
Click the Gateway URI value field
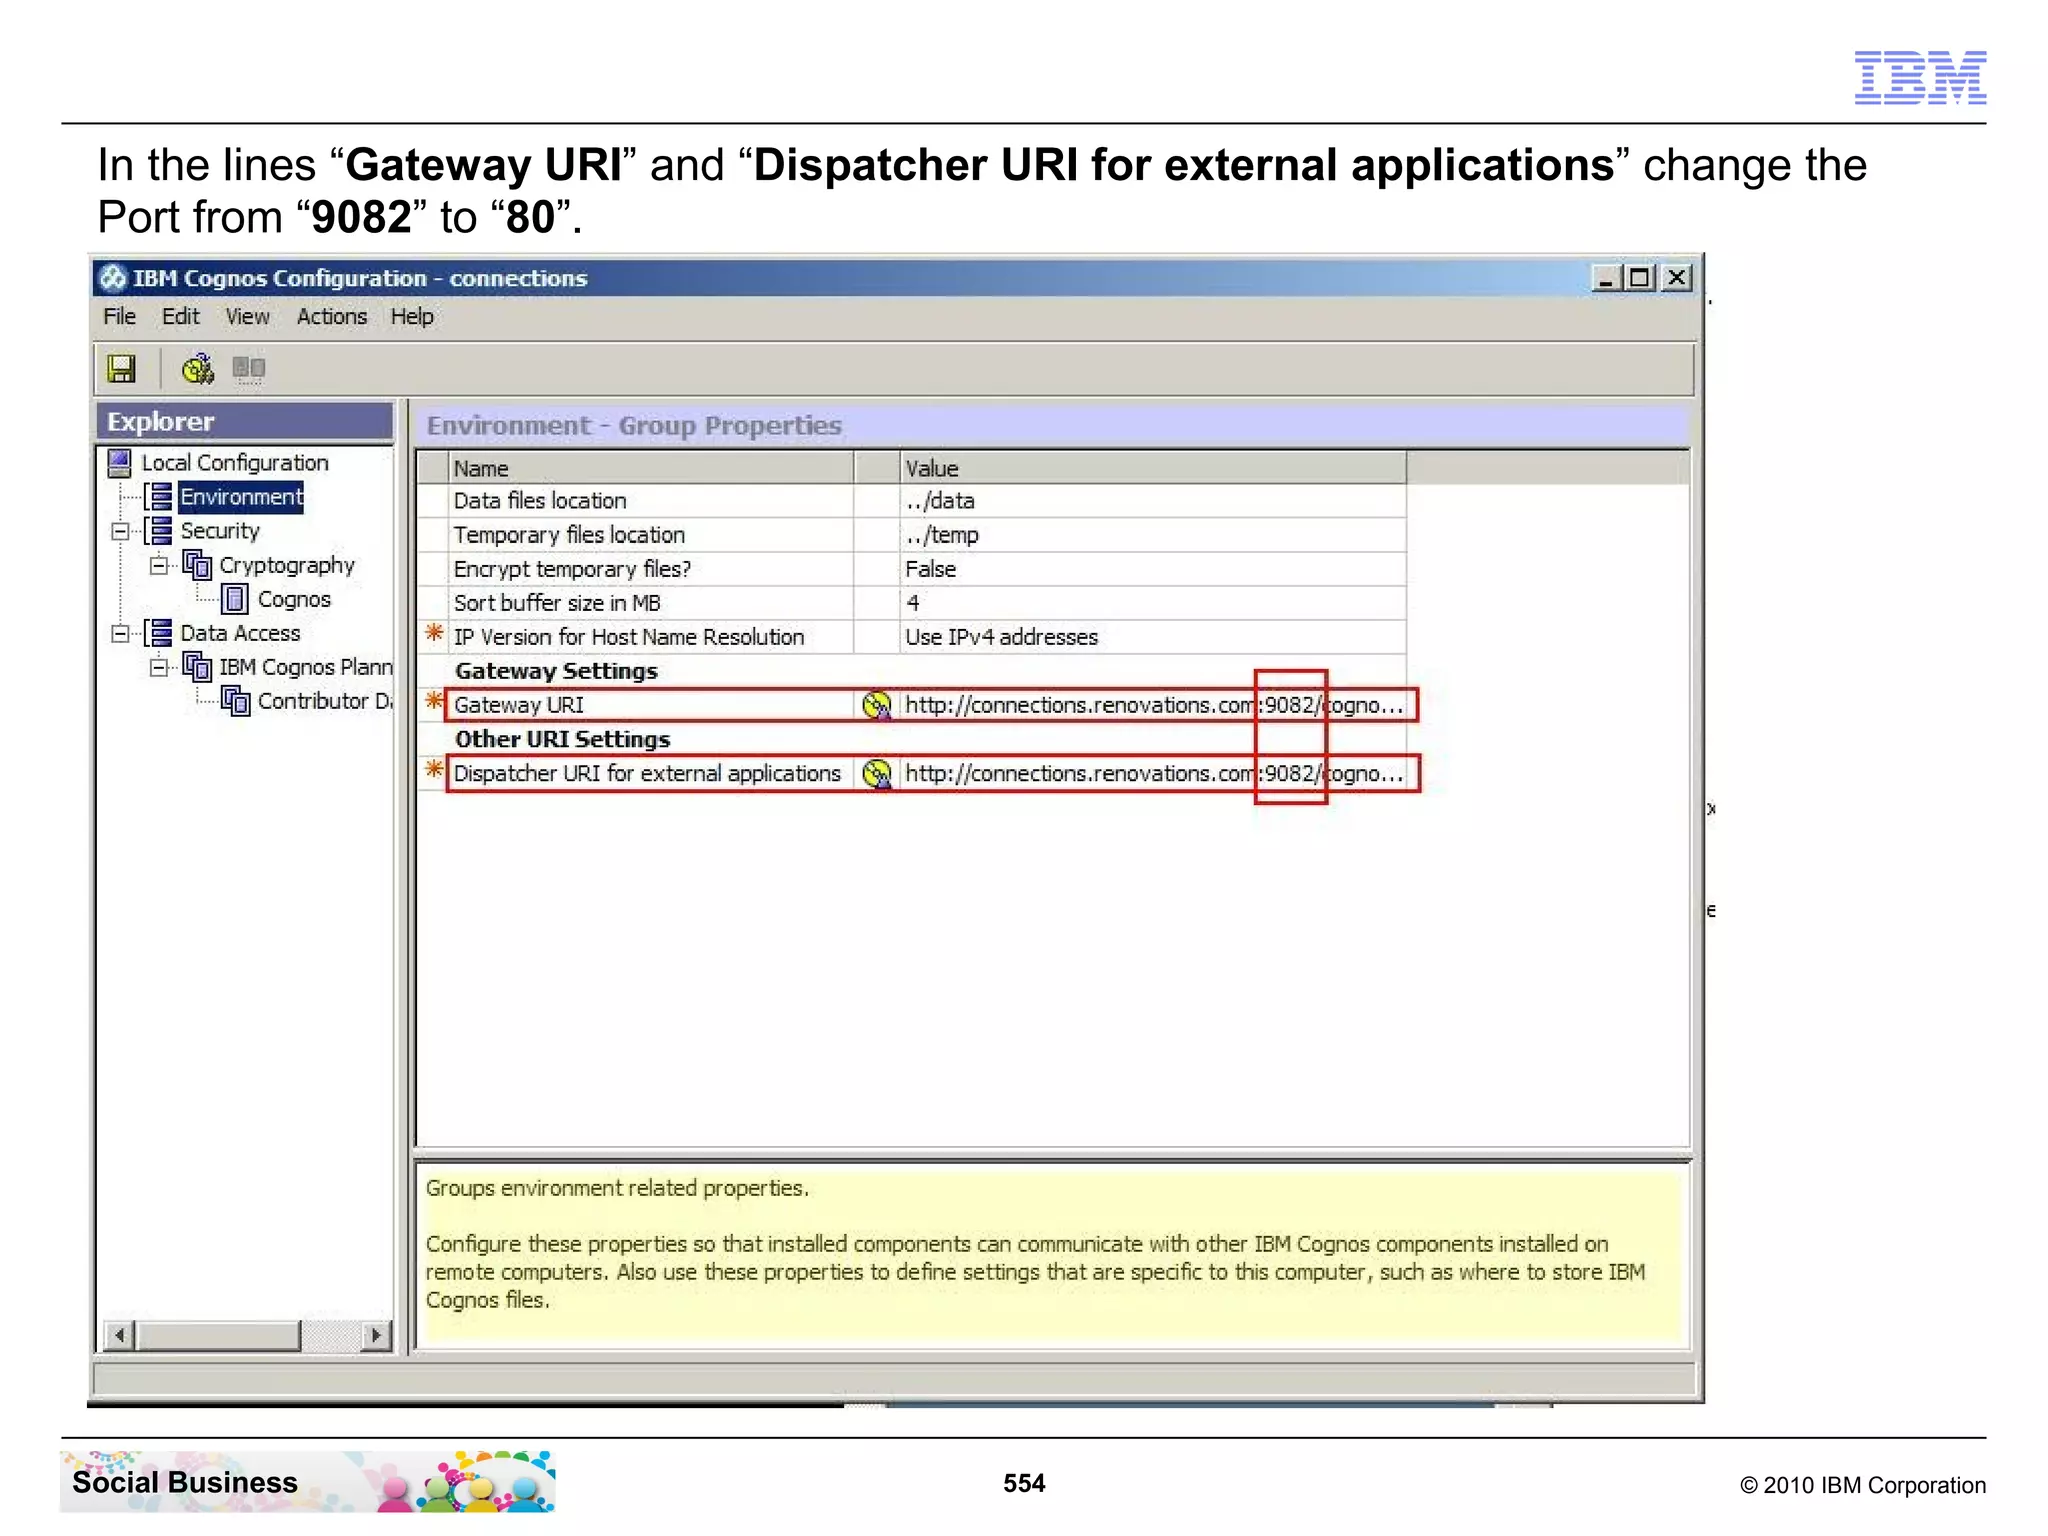click(x=1153, y=705)
